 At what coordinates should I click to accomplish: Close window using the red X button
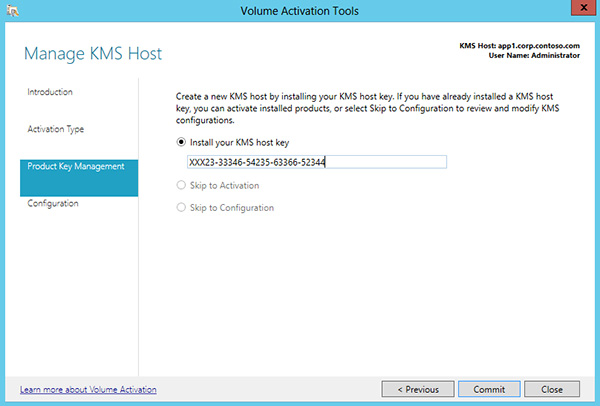pyautogui.click(x=577, y=9)
